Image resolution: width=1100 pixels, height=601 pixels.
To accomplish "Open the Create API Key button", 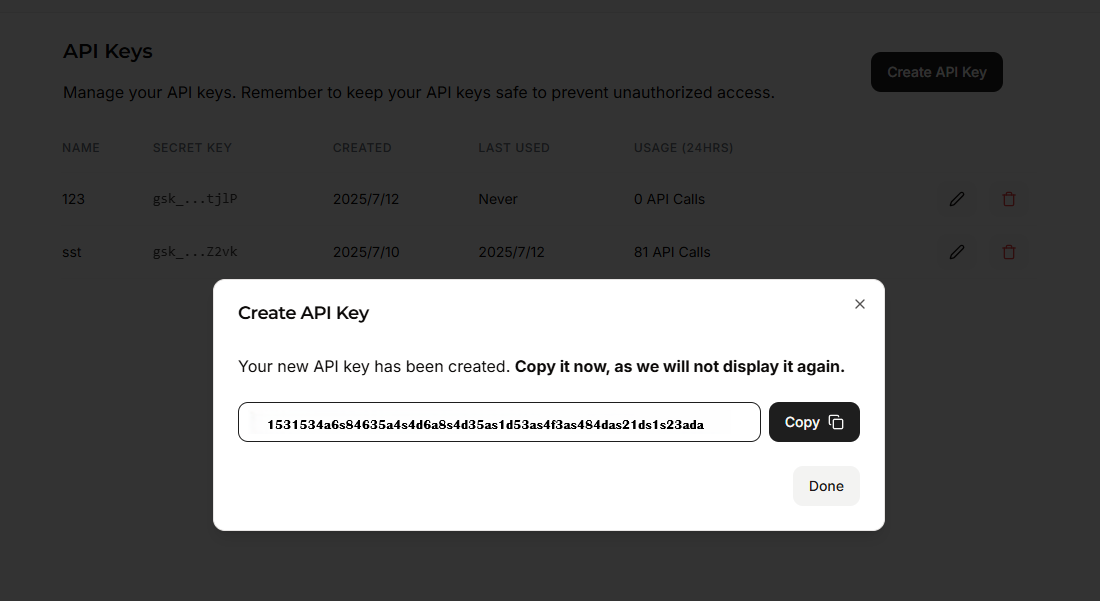I will 937,72.
